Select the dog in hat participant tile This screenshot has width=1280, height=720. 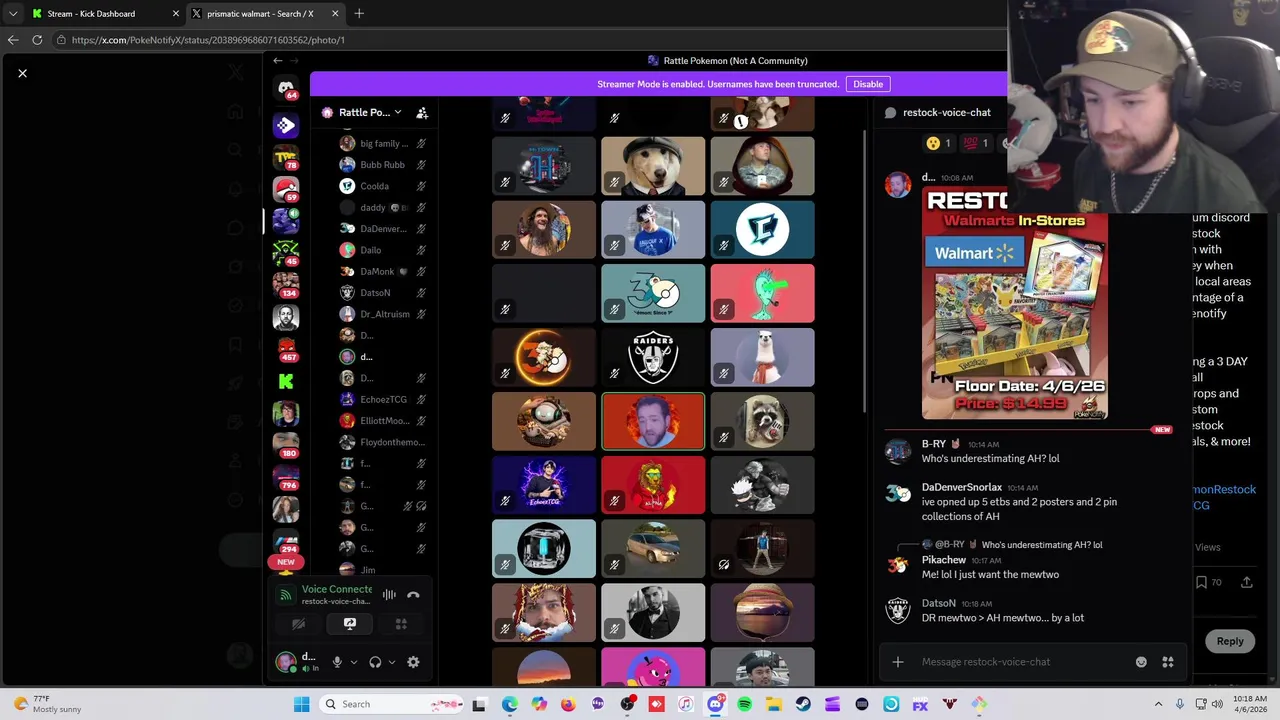coord(653,166)
